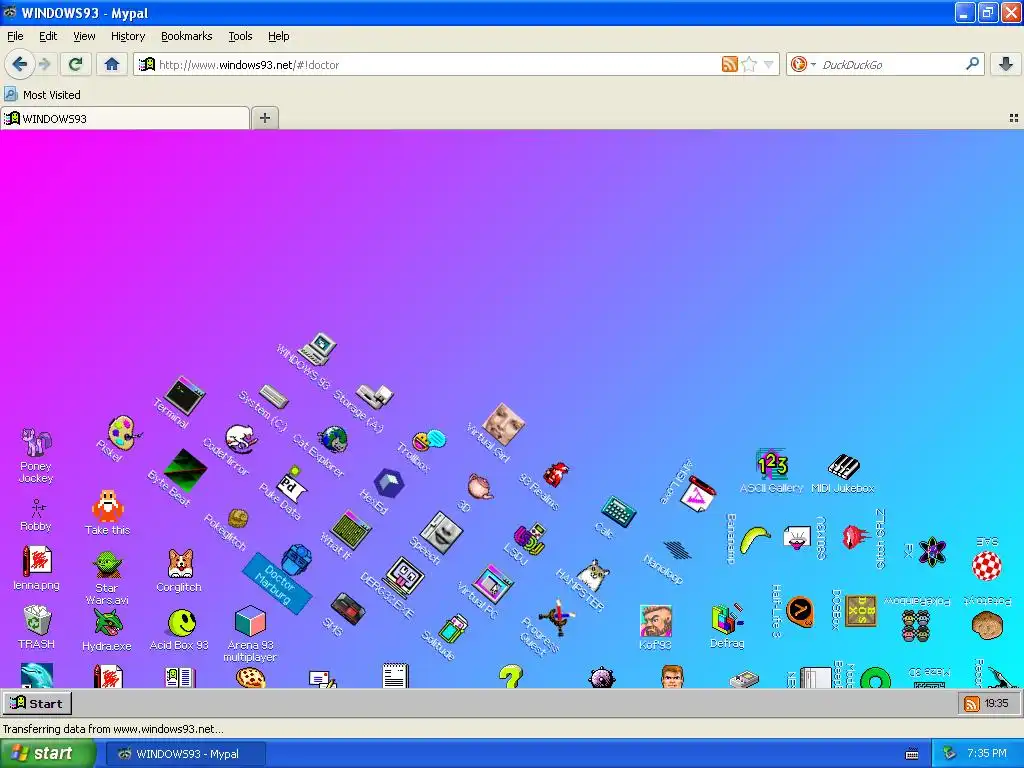Screen dimensions: 1024x768
Task: Click the Windows 93 clock 19:35
Action: 997,703
